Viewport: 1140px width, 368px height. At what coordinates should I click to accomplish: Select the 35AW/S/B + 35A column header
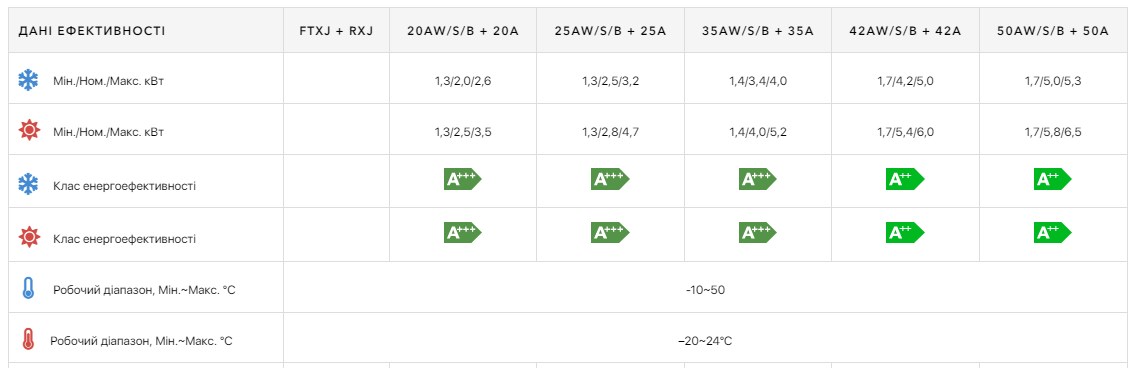tap(758, 31)
